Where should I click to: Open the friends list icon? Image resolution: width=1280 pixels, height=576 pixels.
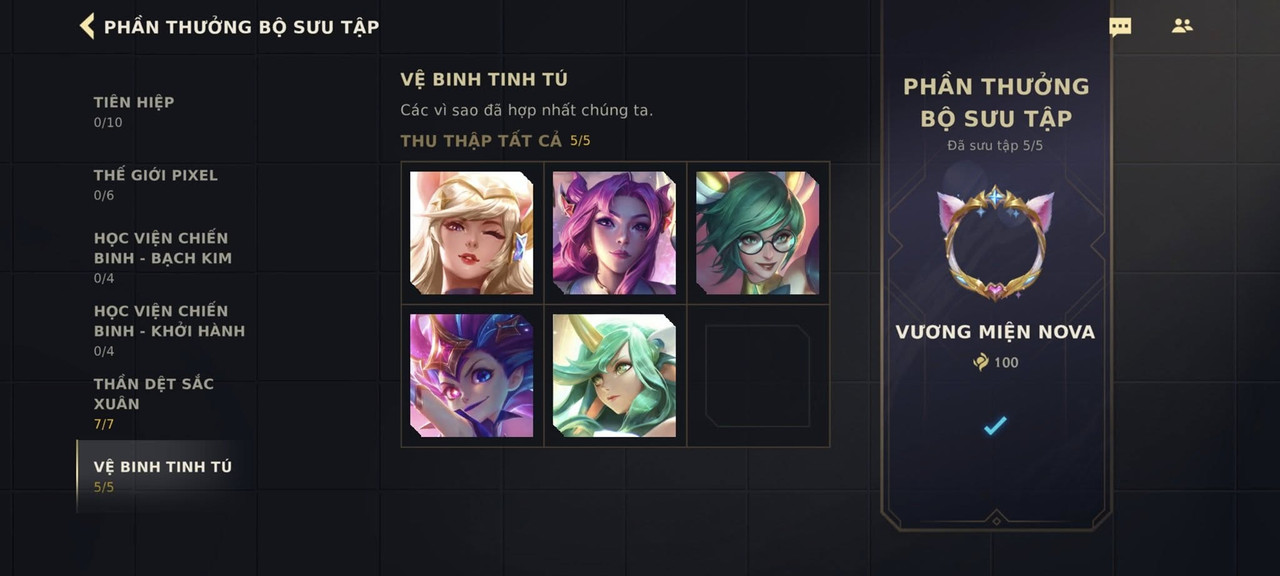click(x=1182, y=26)
